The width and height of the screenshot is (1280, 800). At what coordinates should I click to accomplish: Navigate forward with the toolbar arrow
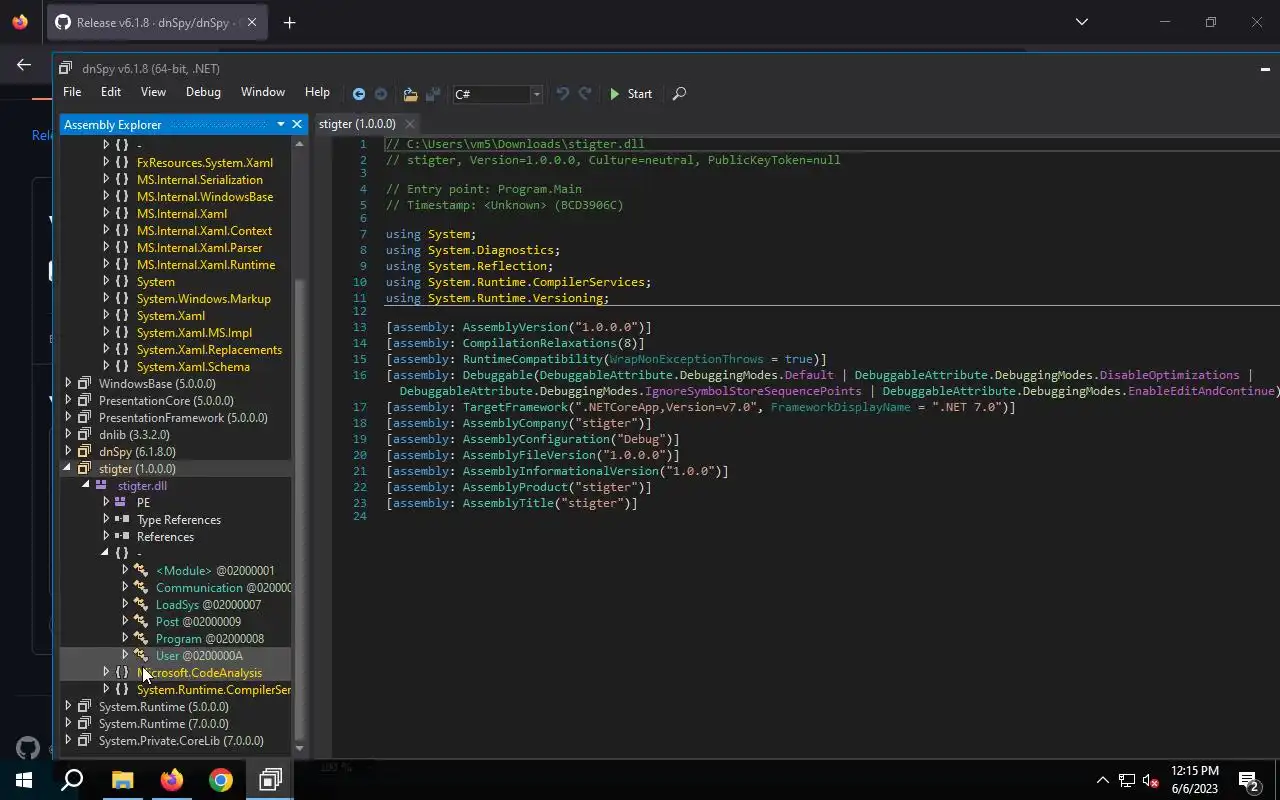[x=381, y=94]
